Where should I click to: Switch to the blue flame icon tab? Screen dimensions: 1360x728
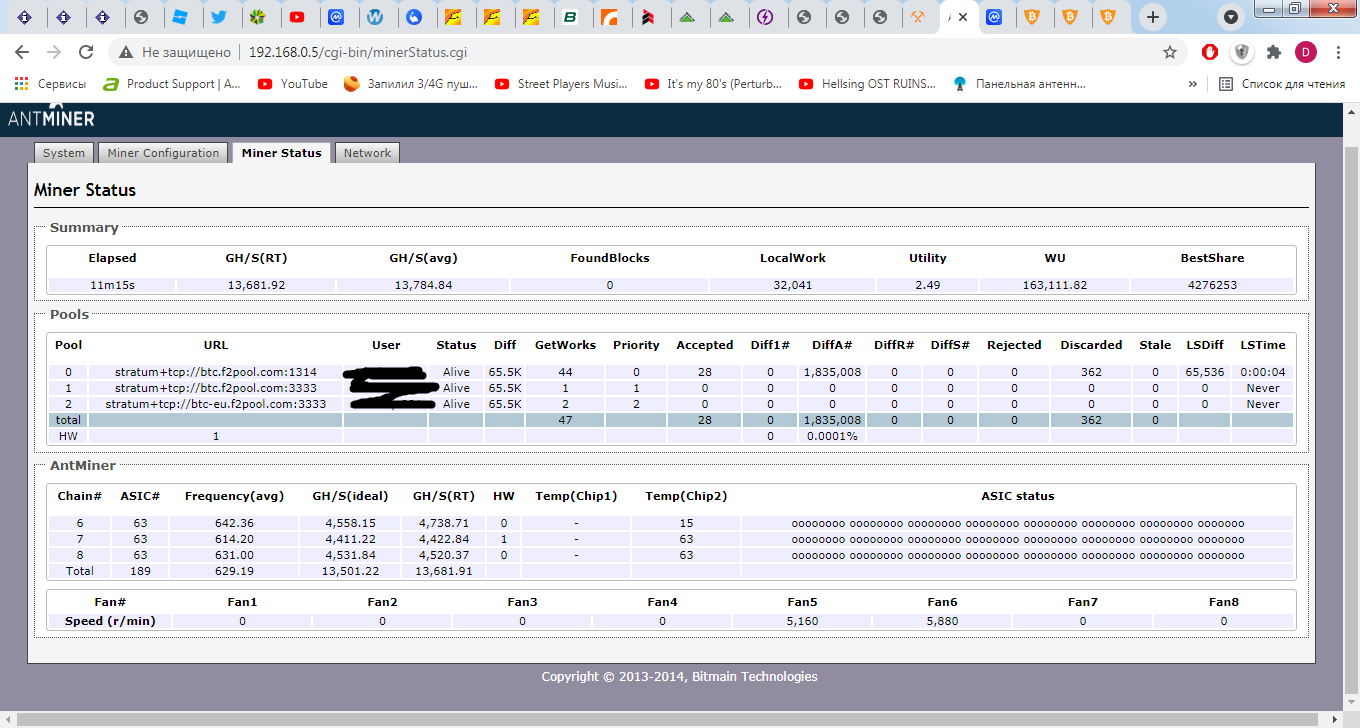click(x=413, y=17)
